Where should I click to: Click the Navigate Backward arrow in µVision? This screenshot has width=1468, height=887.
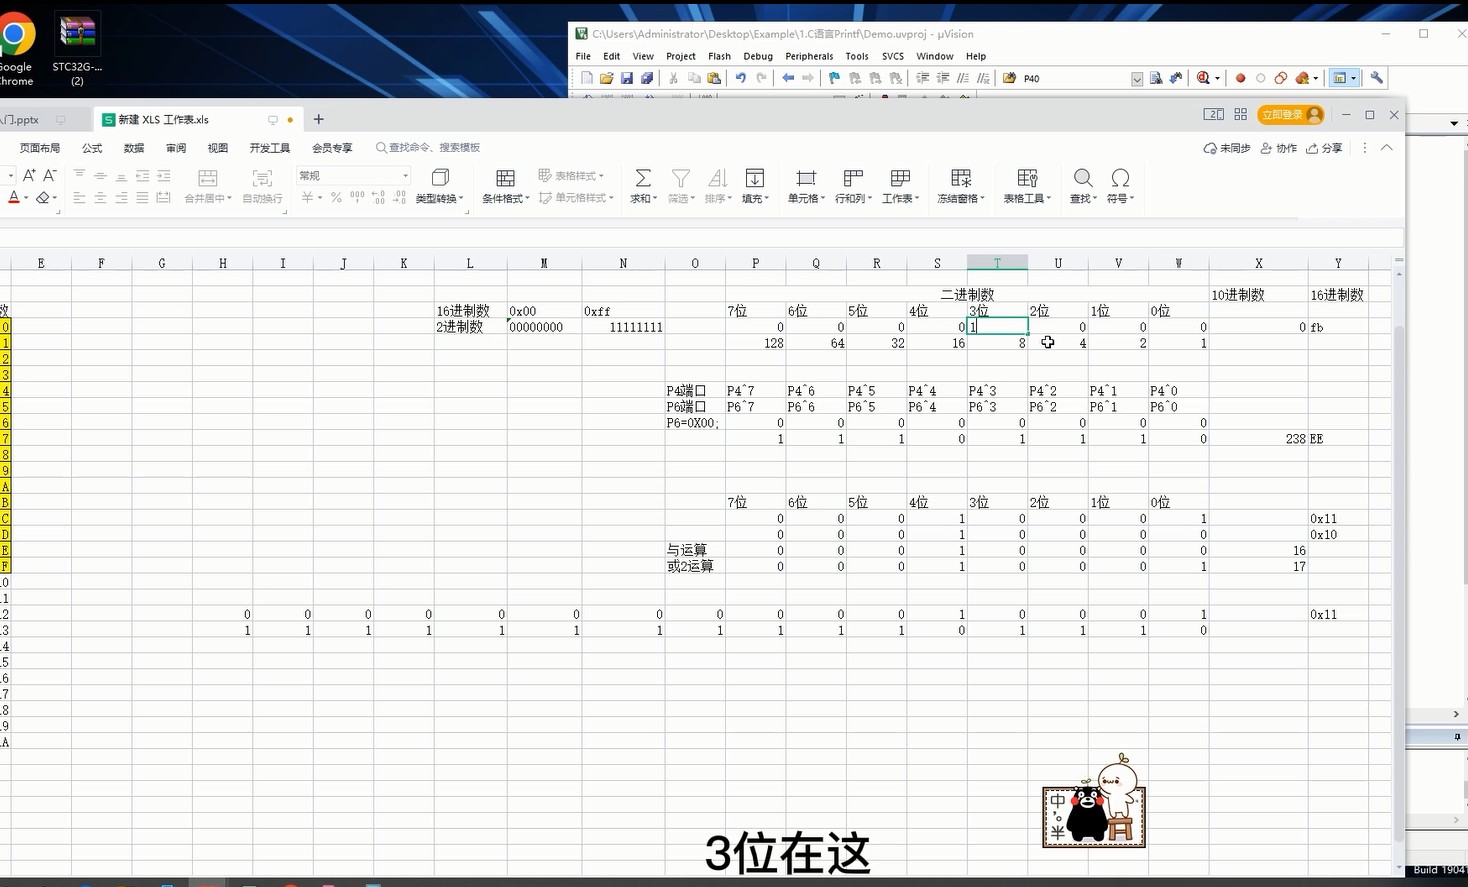tap(788, 78)
